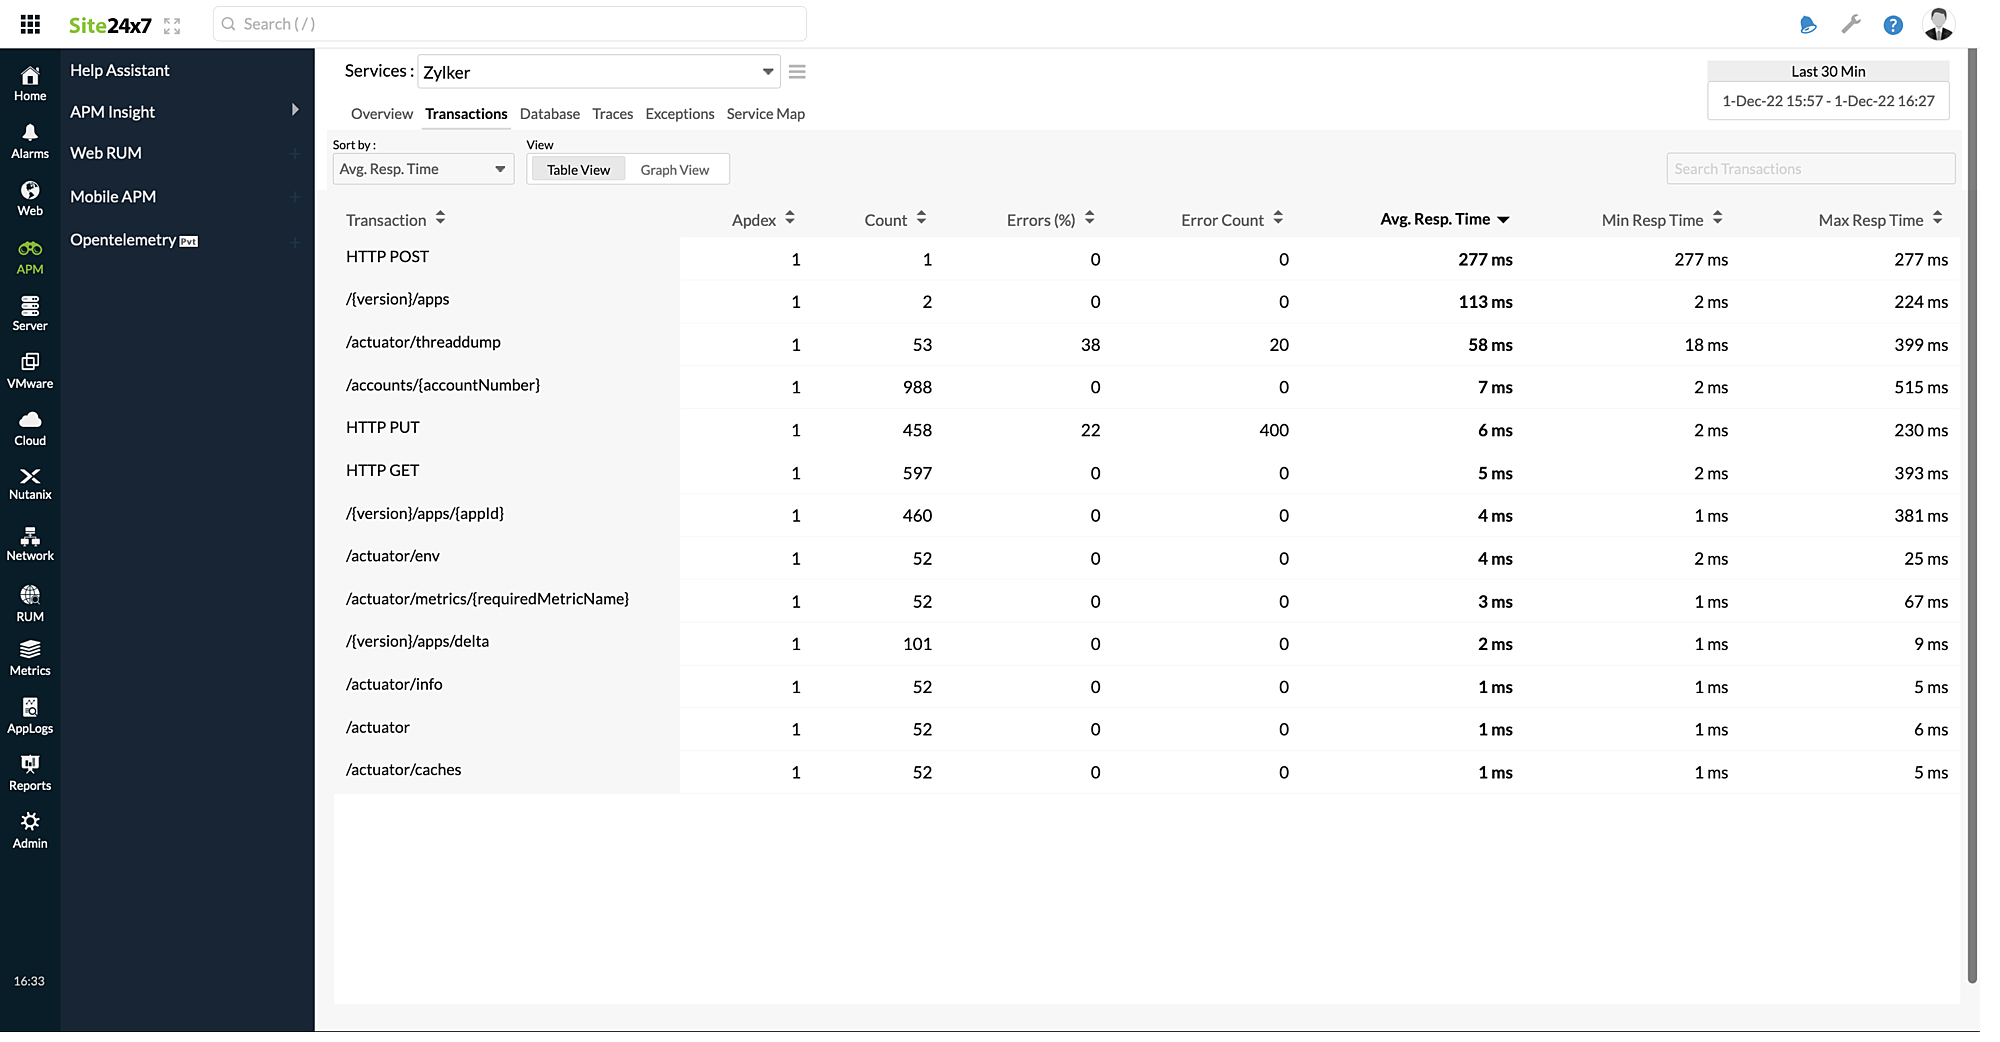
Task: Click the wrench tools icon in the header
Action: (x=1851, y=23)
